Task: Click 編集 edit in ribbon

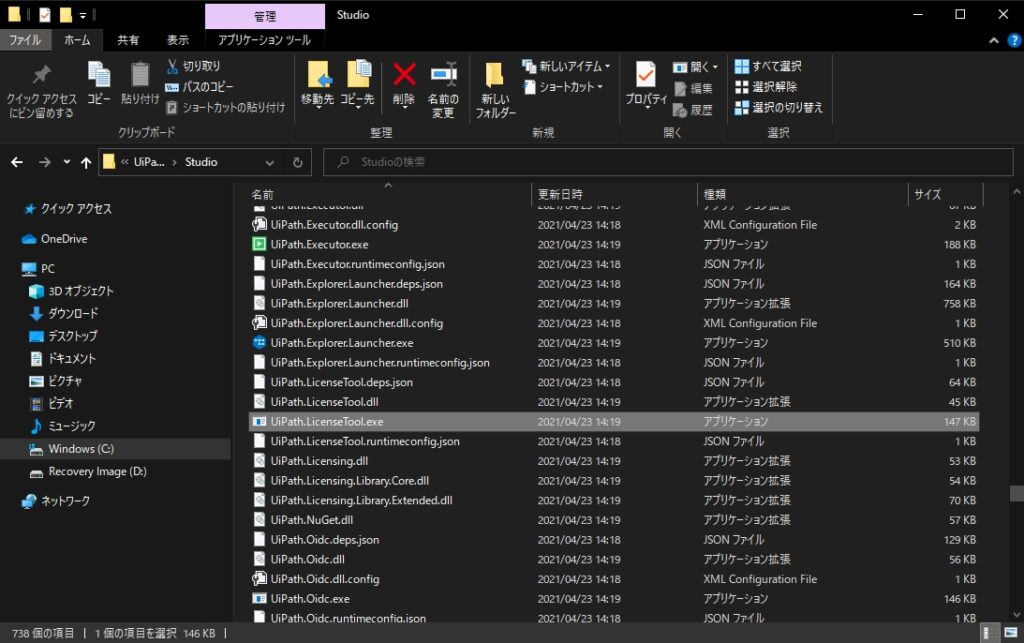Action: click(x=693, y=89)
